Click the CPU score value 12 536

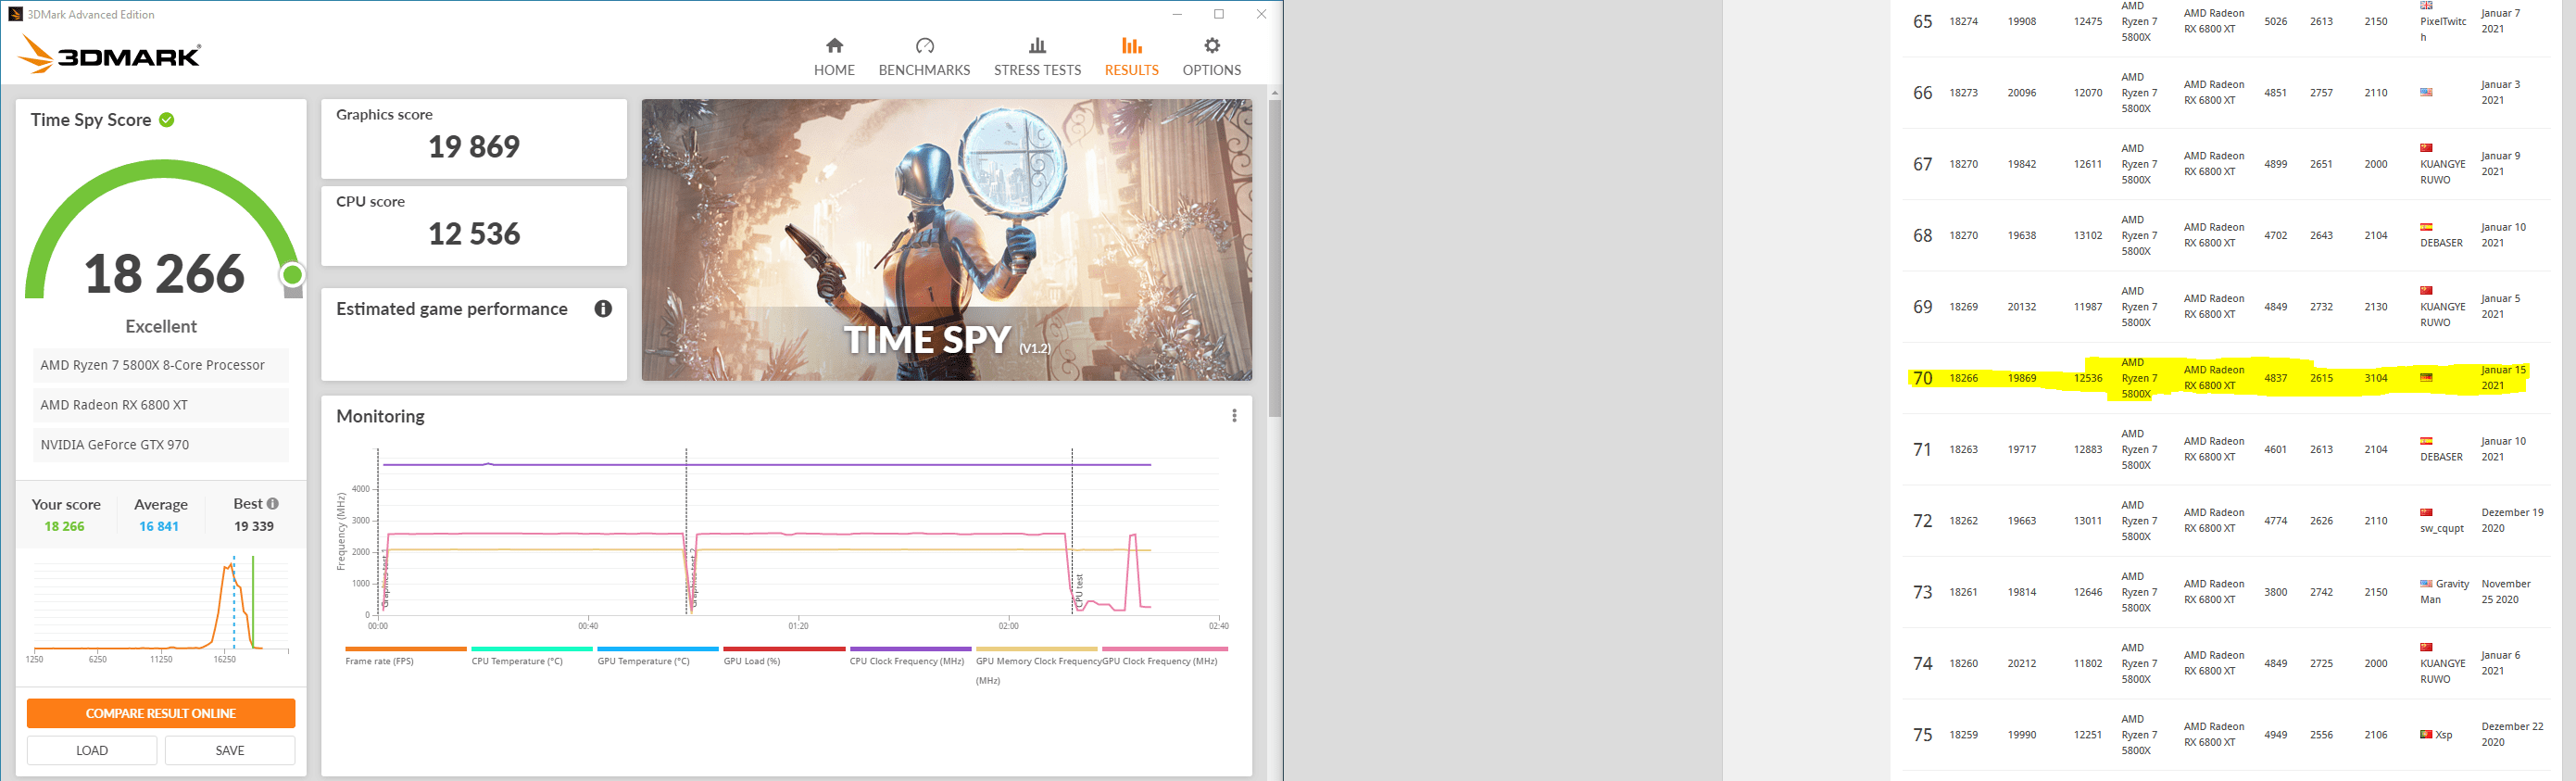tap(474, 234)
